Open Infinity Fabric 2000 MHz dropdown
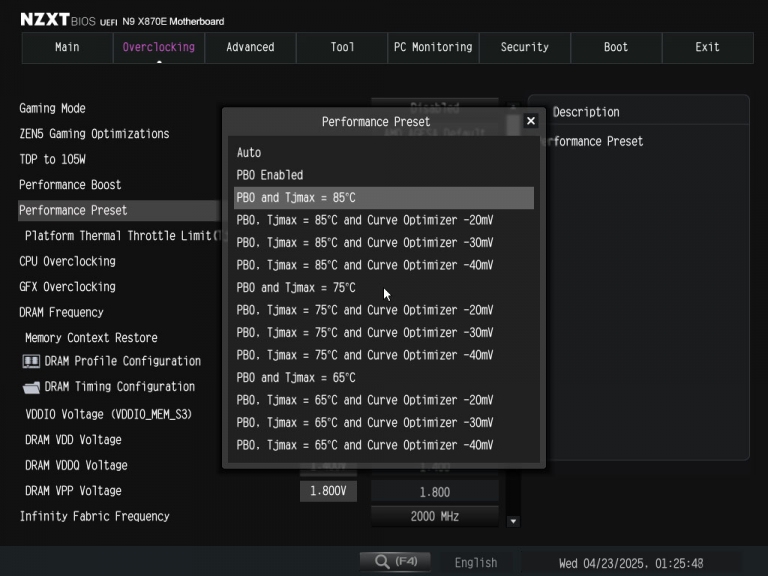The image size is (768, 576). [435, 516]
